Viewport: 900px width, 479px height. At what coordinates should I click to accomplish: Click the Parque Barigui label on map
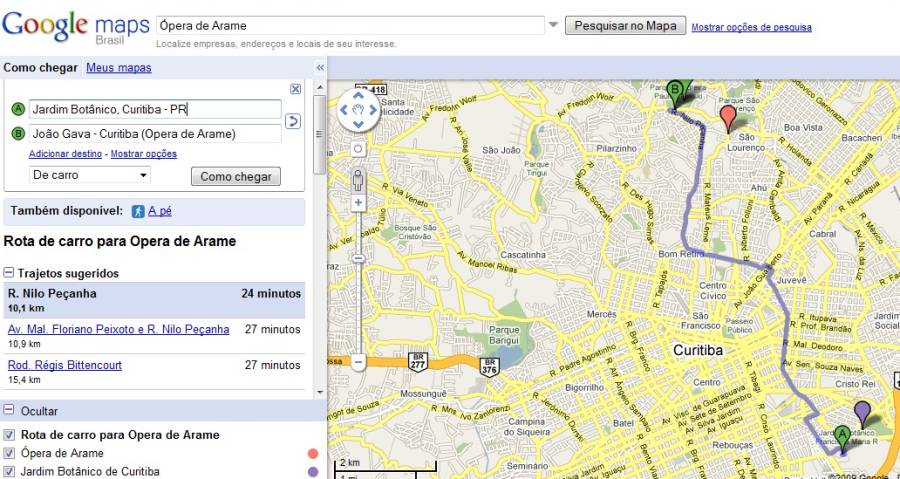505,335
